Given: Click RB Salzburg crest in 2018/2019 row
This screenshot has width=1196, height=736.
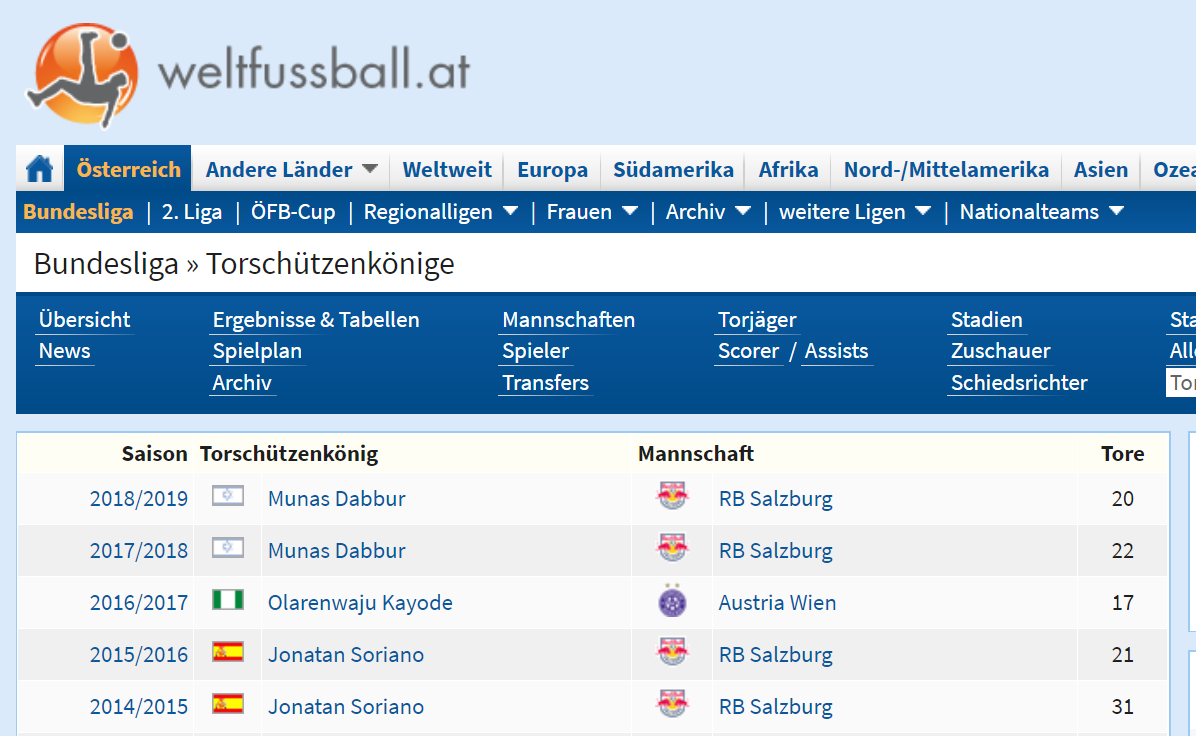Looking at the screenshot, I should pos(672,496).
